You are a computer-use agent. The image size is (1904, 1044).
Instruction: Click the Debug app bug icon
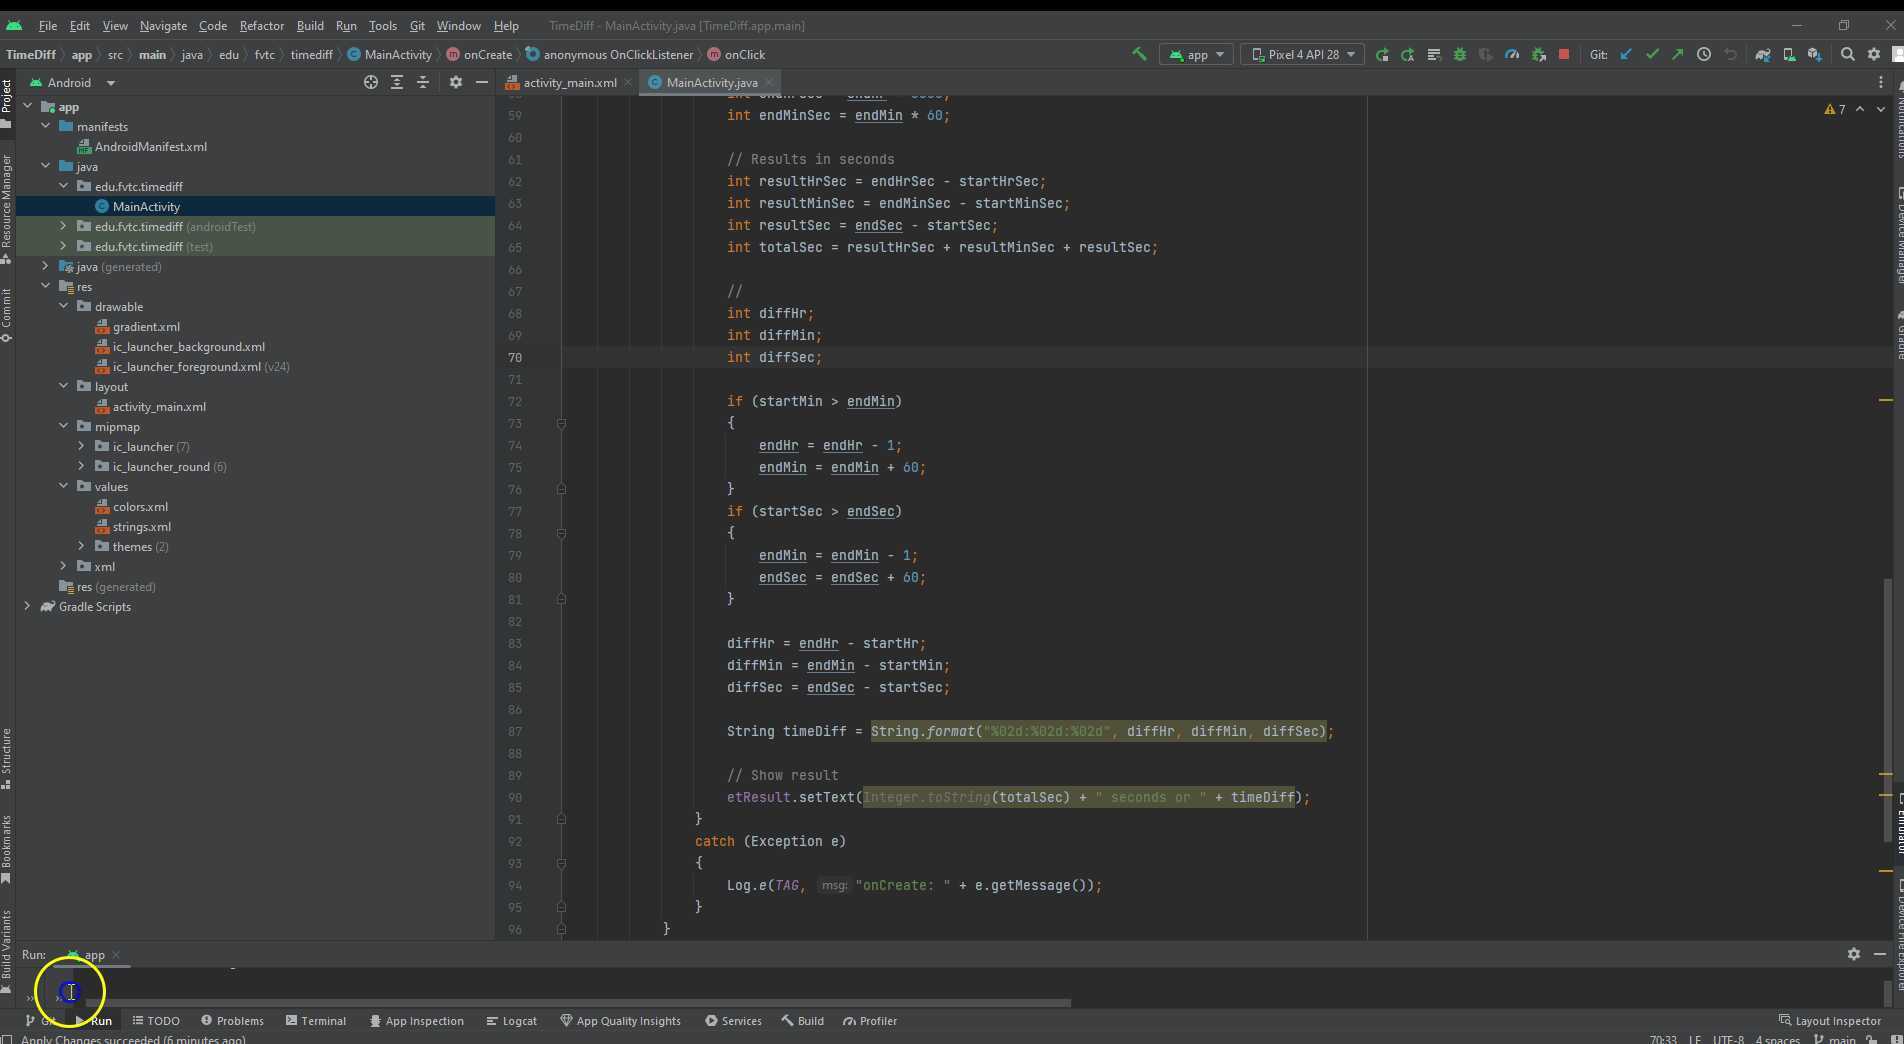coord(1460,55)
